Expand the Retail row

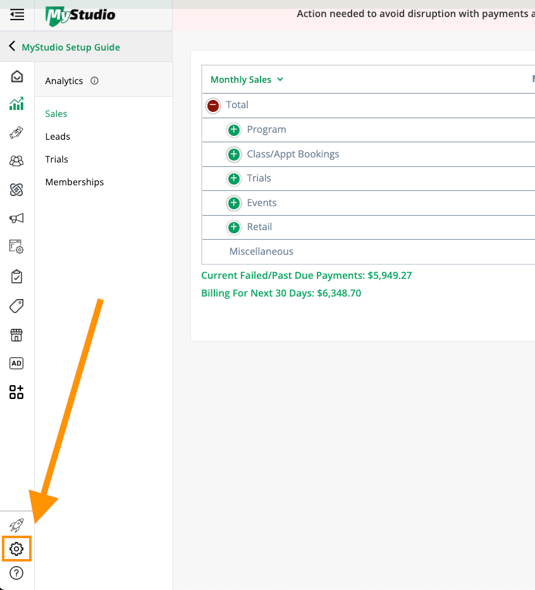[234, 227]
